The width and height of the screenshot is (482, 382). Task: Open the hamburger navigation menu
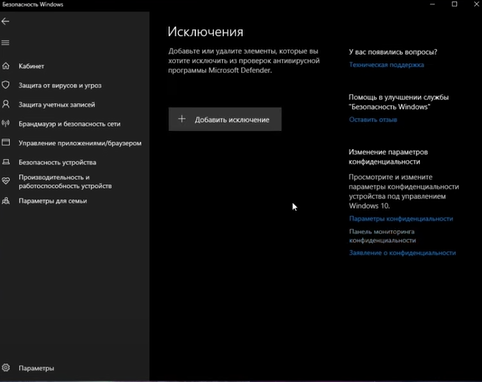click(5, 43)
